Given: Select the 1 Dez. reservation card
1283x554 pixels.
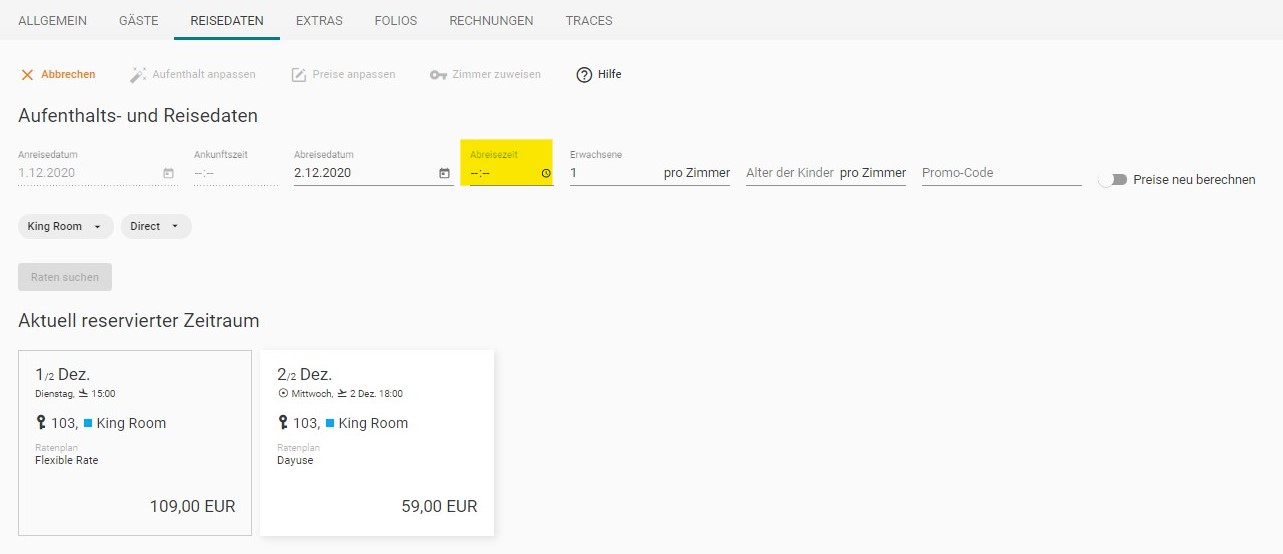Looking at the screenshot, I should pyautogui.click(x=135, y=443).
